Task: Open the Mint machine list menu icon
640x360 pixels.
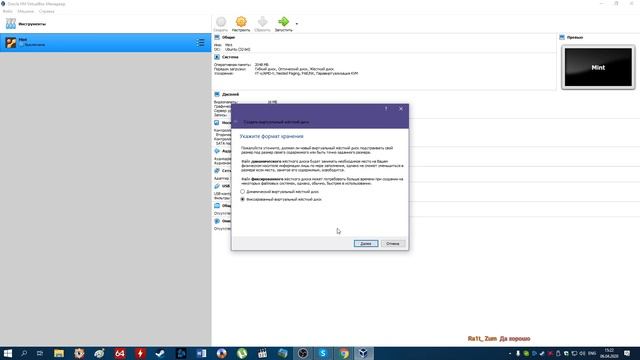Action: click(200, 42)
